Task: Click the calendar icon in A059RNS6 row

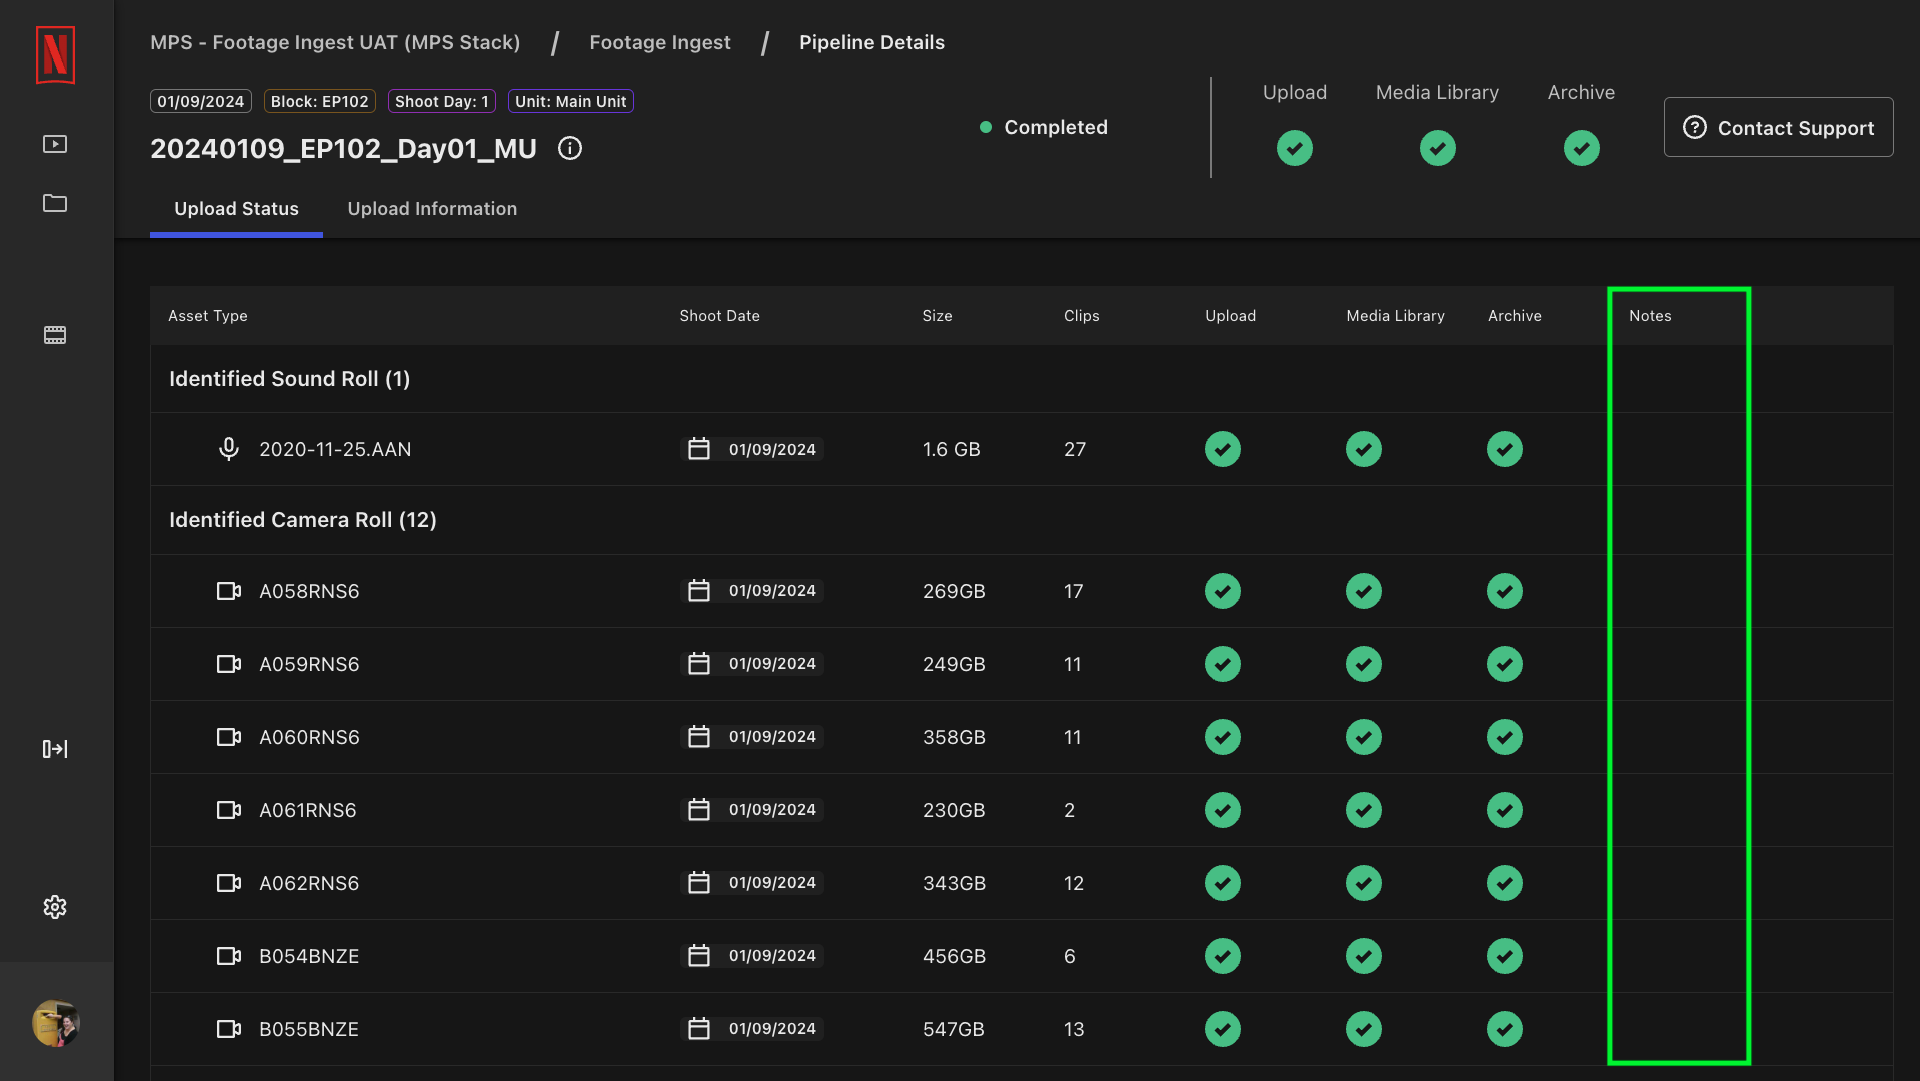Action: coord(699,664)
